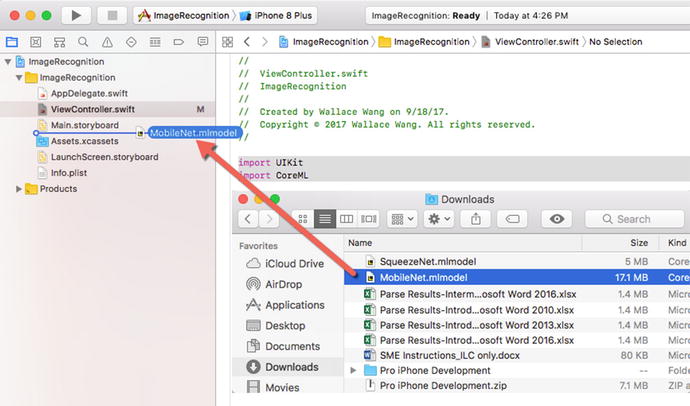This screenshot has width=690, height=406.
Task: Click the Finder back button
Action: coord(248,219)
